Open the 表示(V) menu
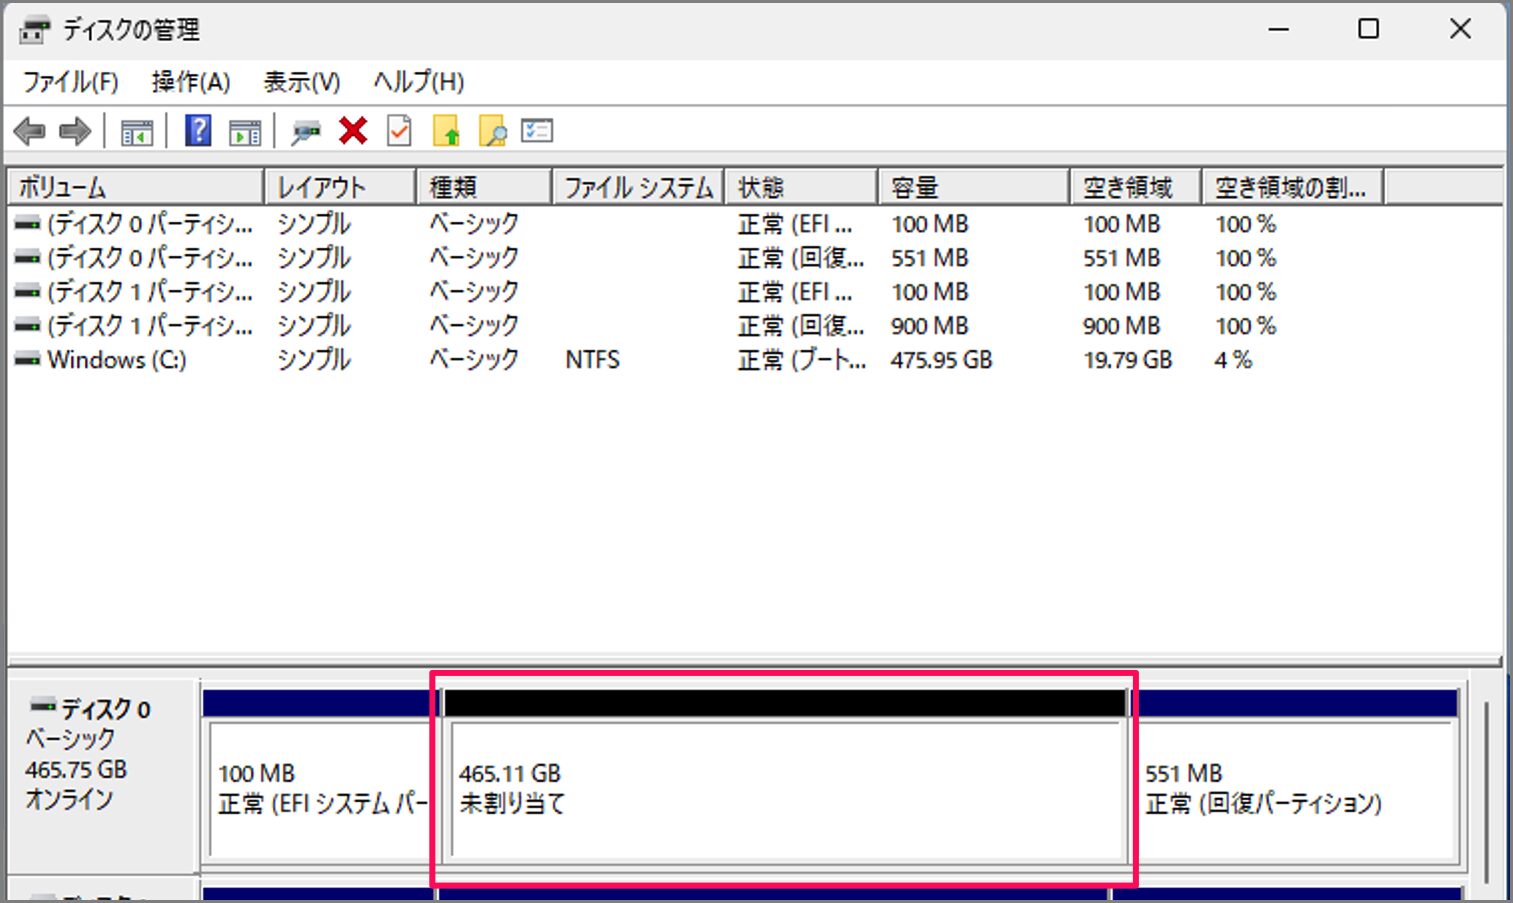 click(x=299, y=81)
